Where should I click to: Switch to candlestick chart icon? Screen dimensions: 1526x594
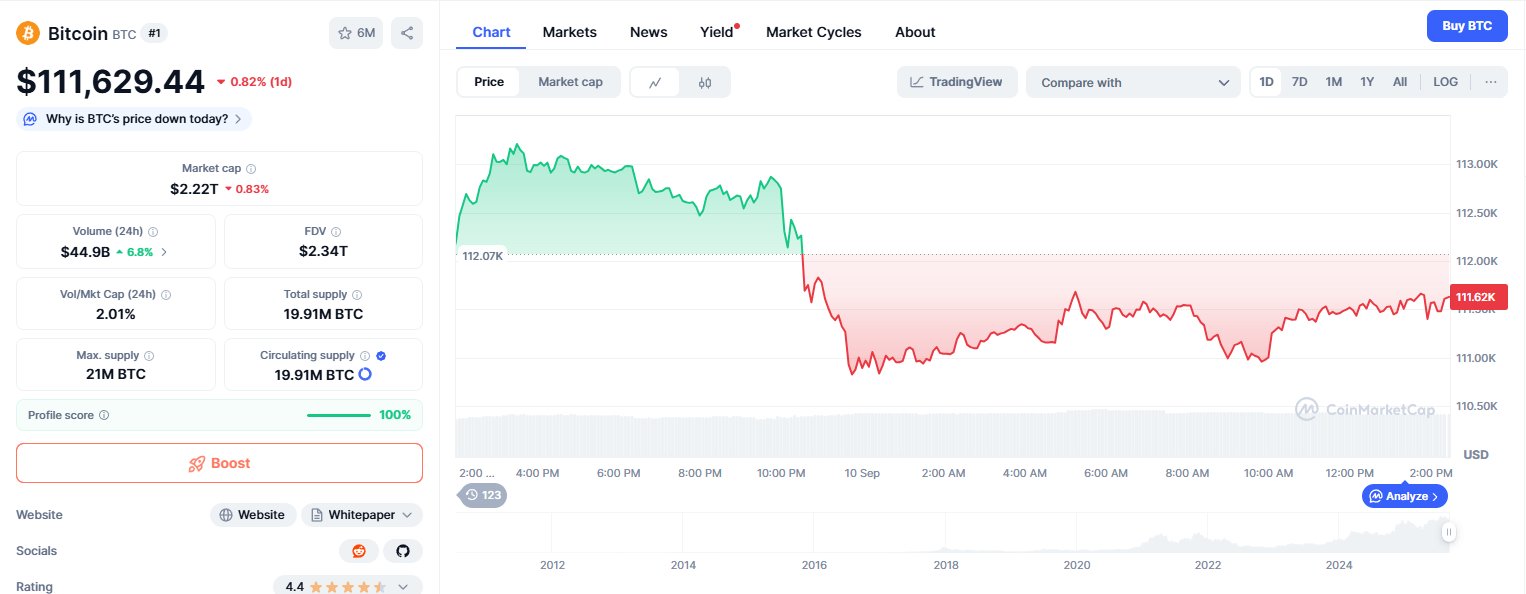pyautogui.click(x=705, y=82)
